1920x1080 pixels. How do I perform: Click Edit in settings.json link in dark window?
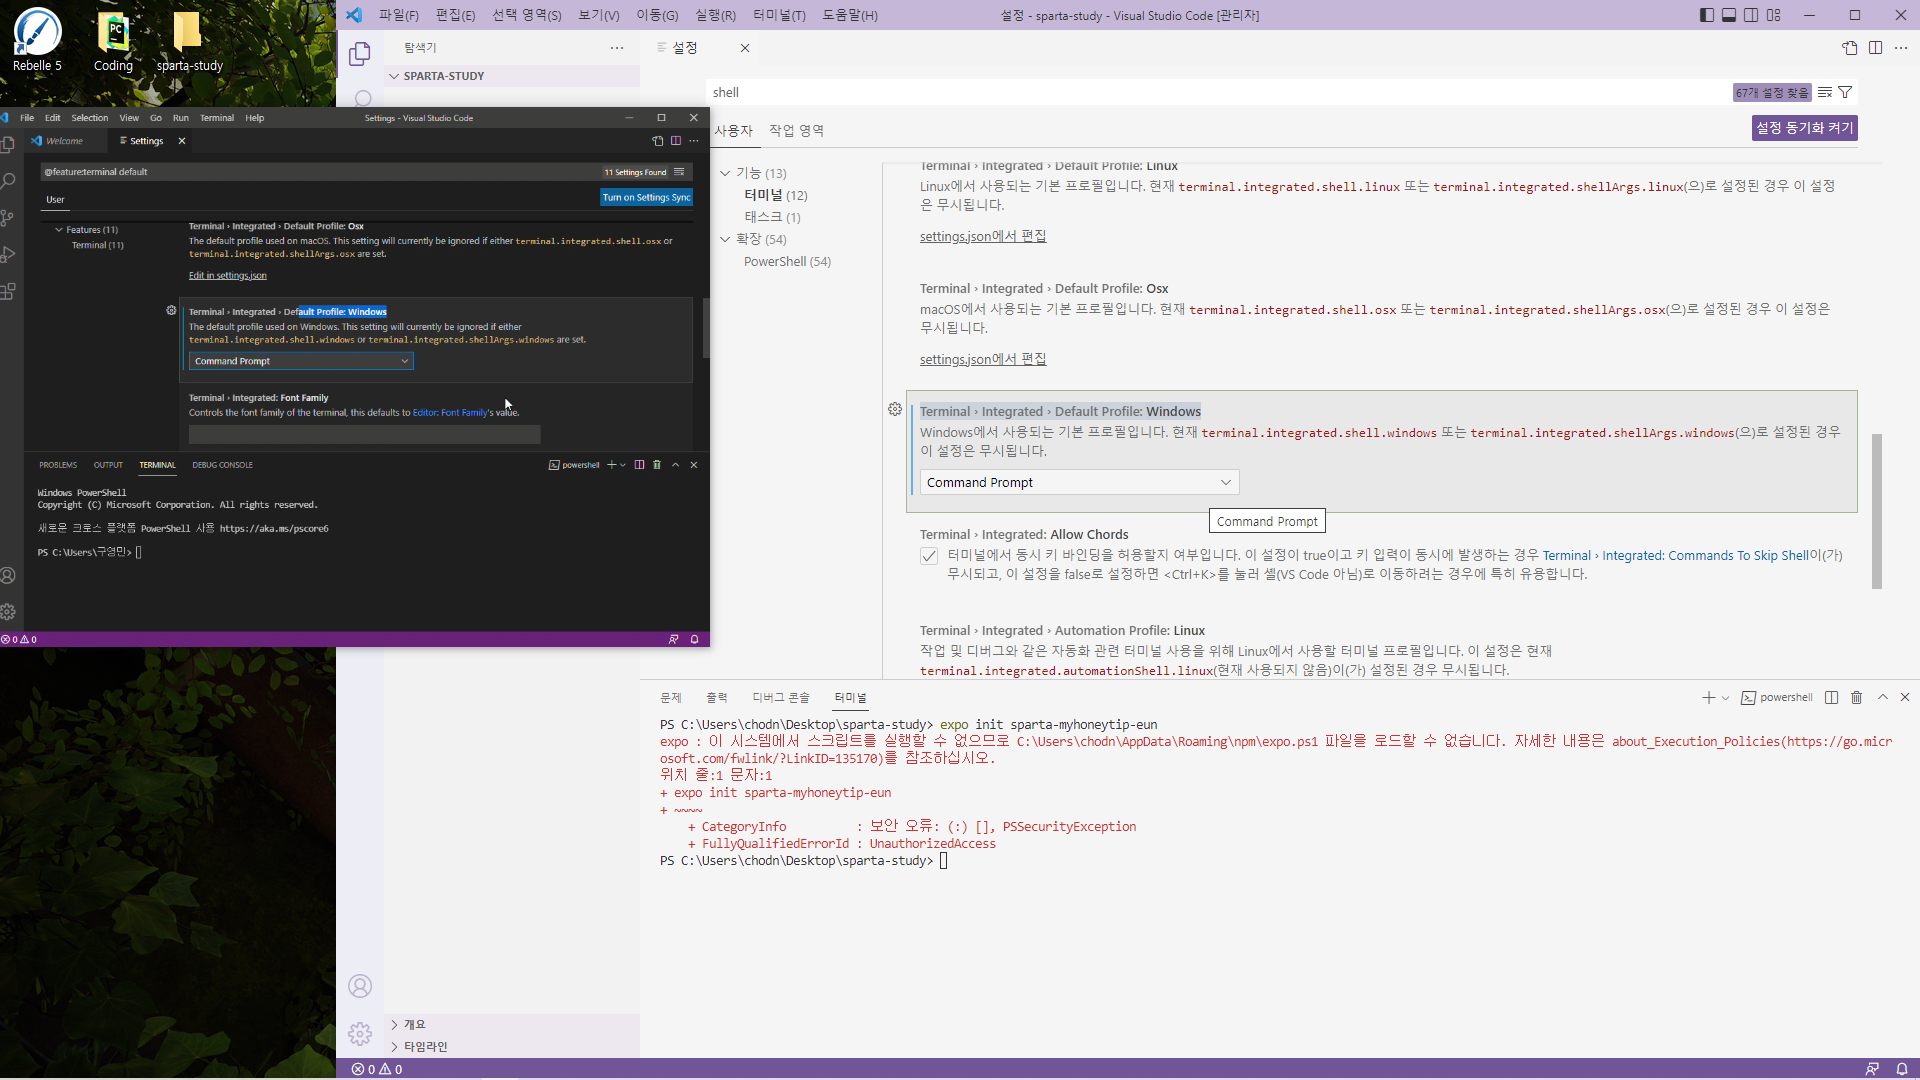click(x=228, y=276)
